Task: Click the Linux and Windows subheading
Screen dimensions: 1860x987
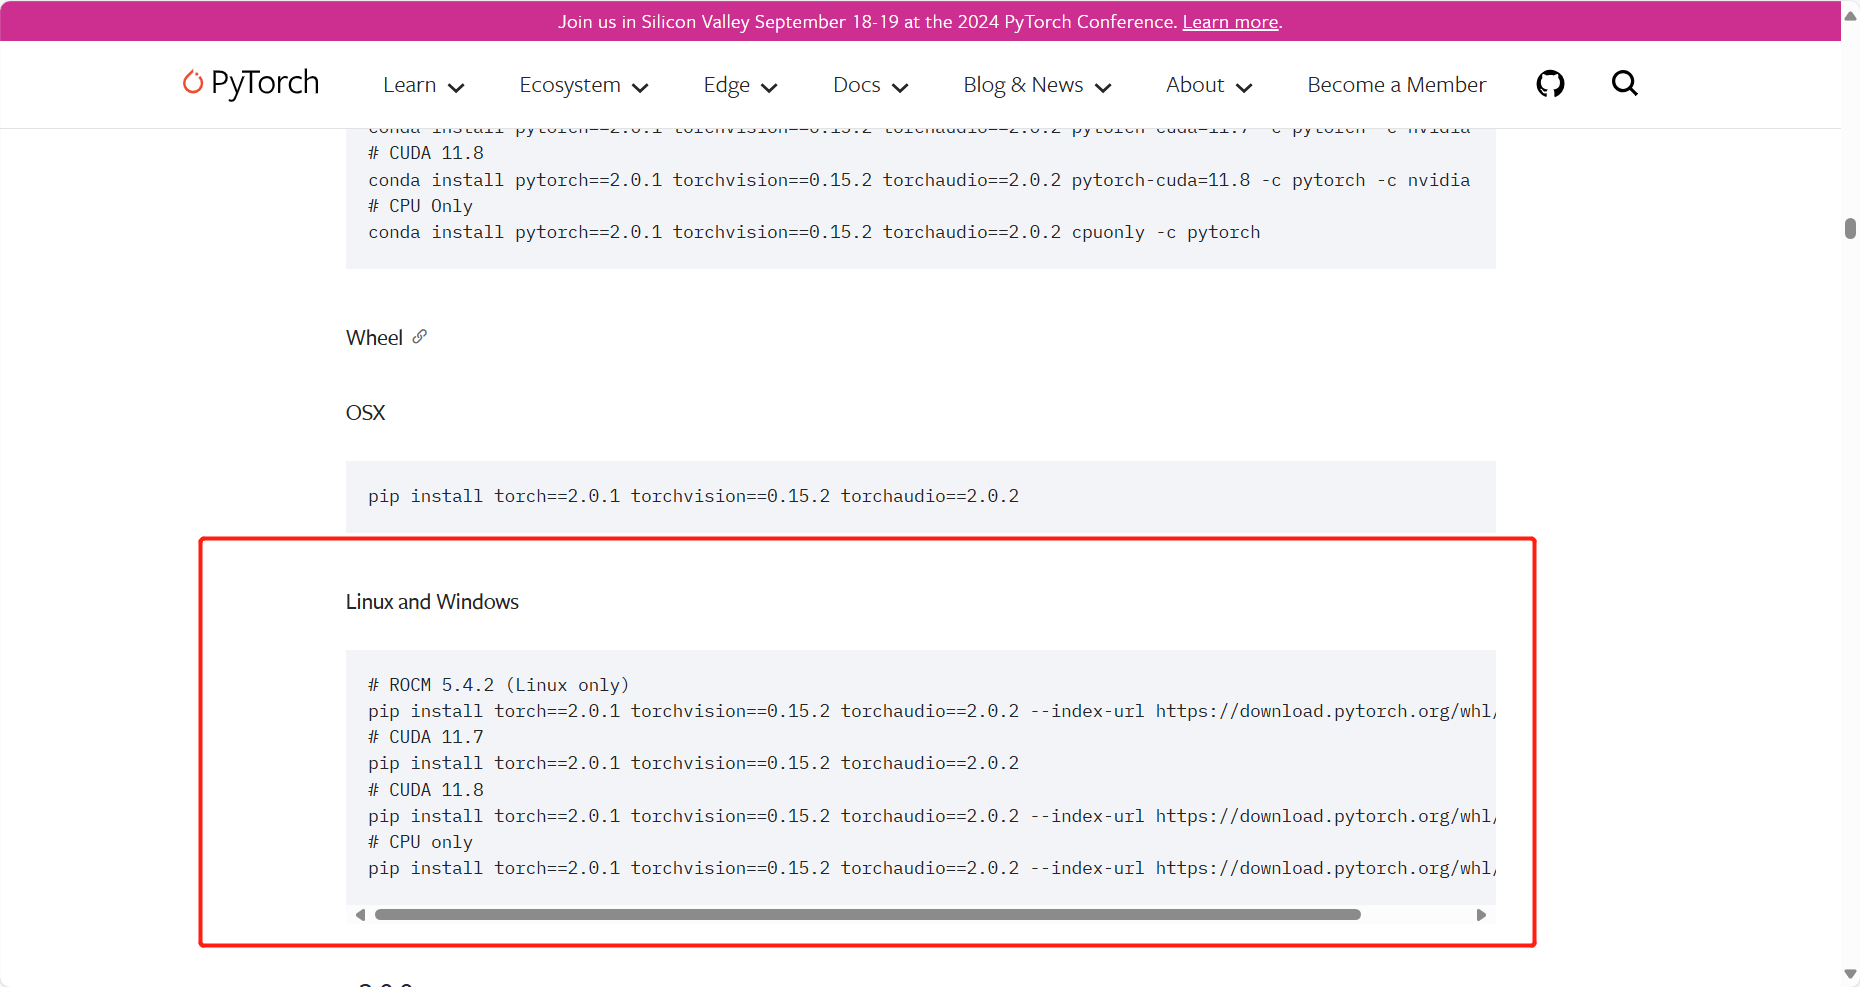Action: click(x=432, y=602)
